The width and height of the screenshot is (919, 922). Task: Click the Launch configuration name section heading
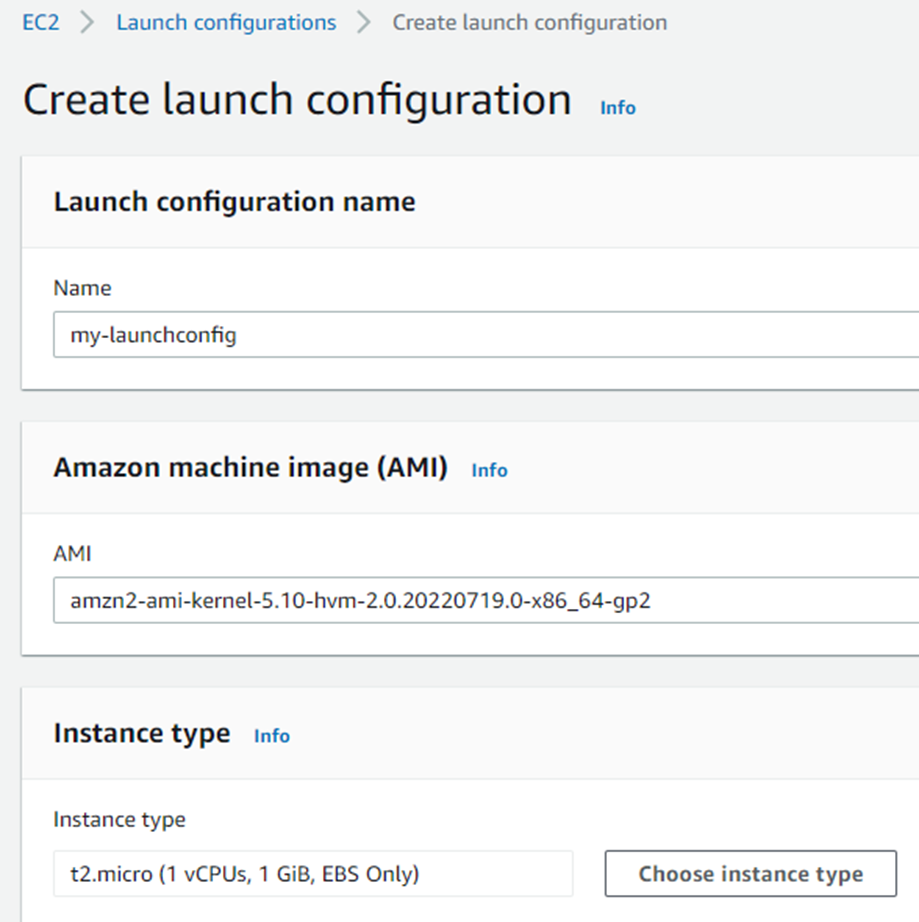pyautogui.click(x=234, y=202)
